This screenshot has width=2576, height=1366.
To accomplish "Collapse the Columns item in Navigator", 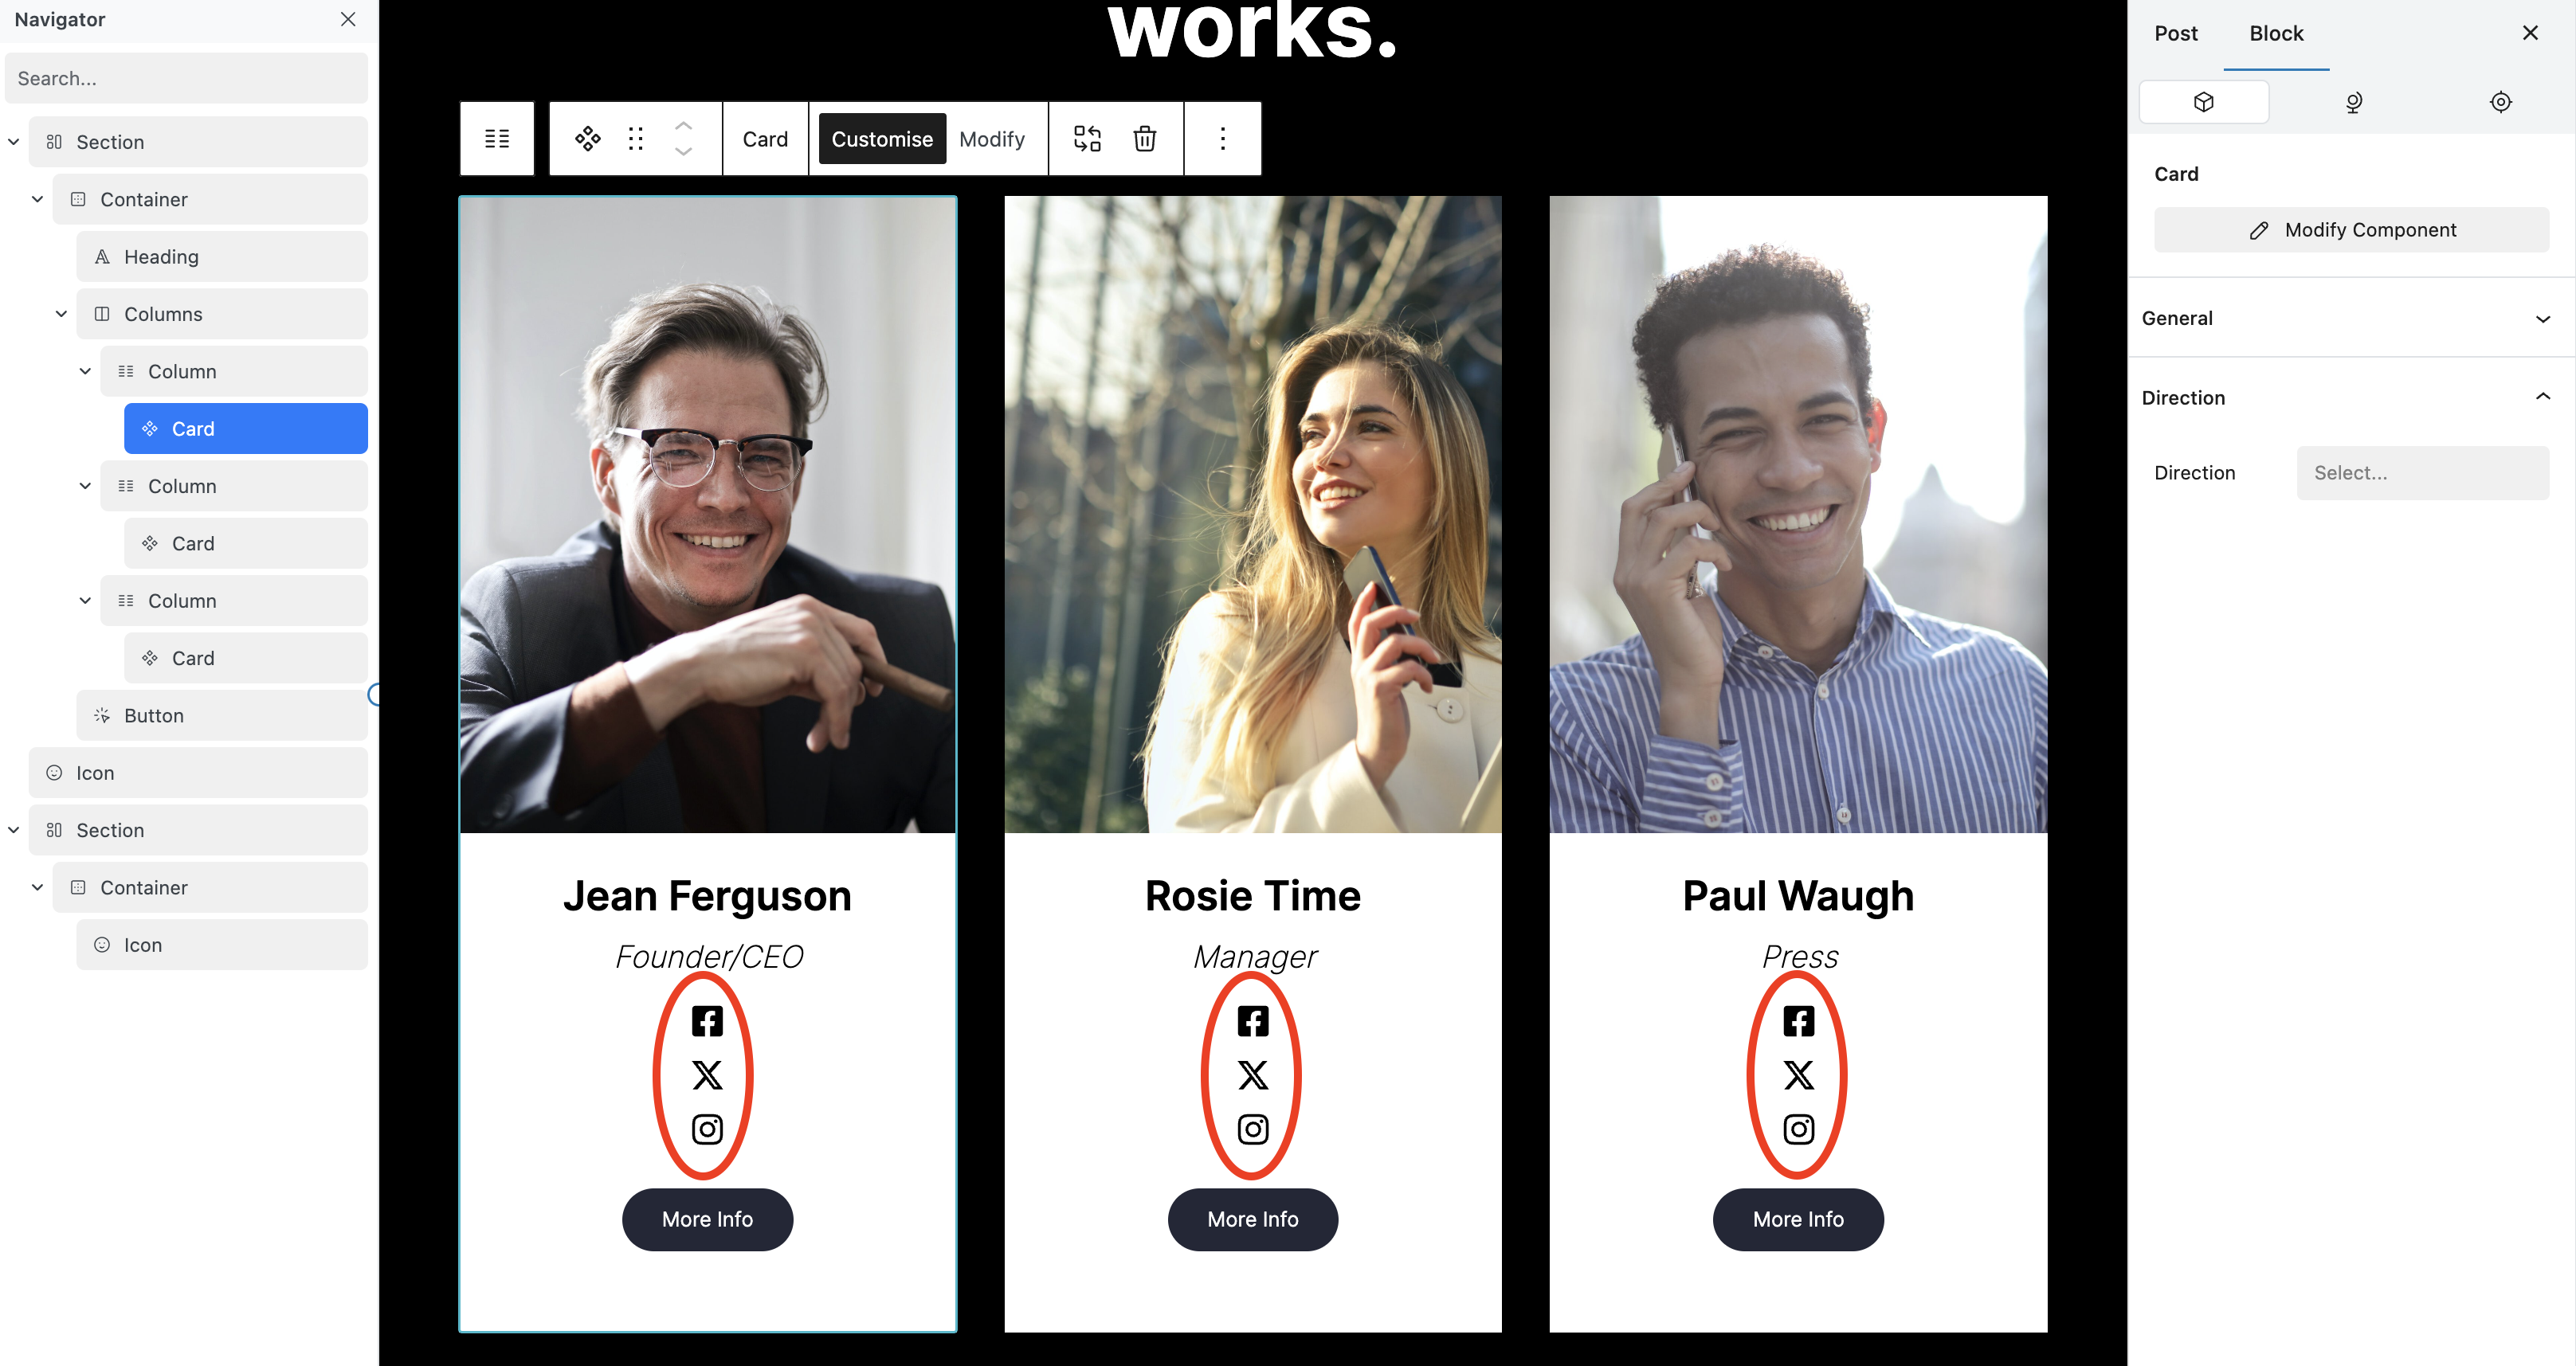I will pyautogui.click(x=61, y=314).
